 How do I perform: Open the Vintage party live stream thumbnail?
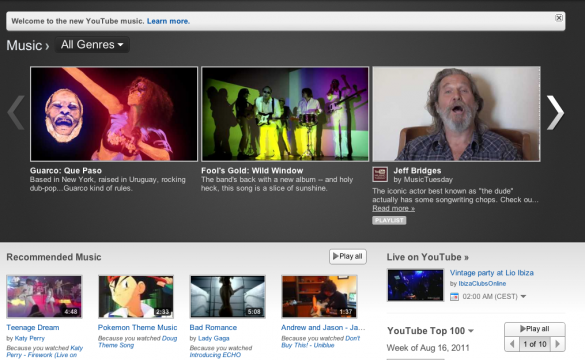[x=415, y=285]
